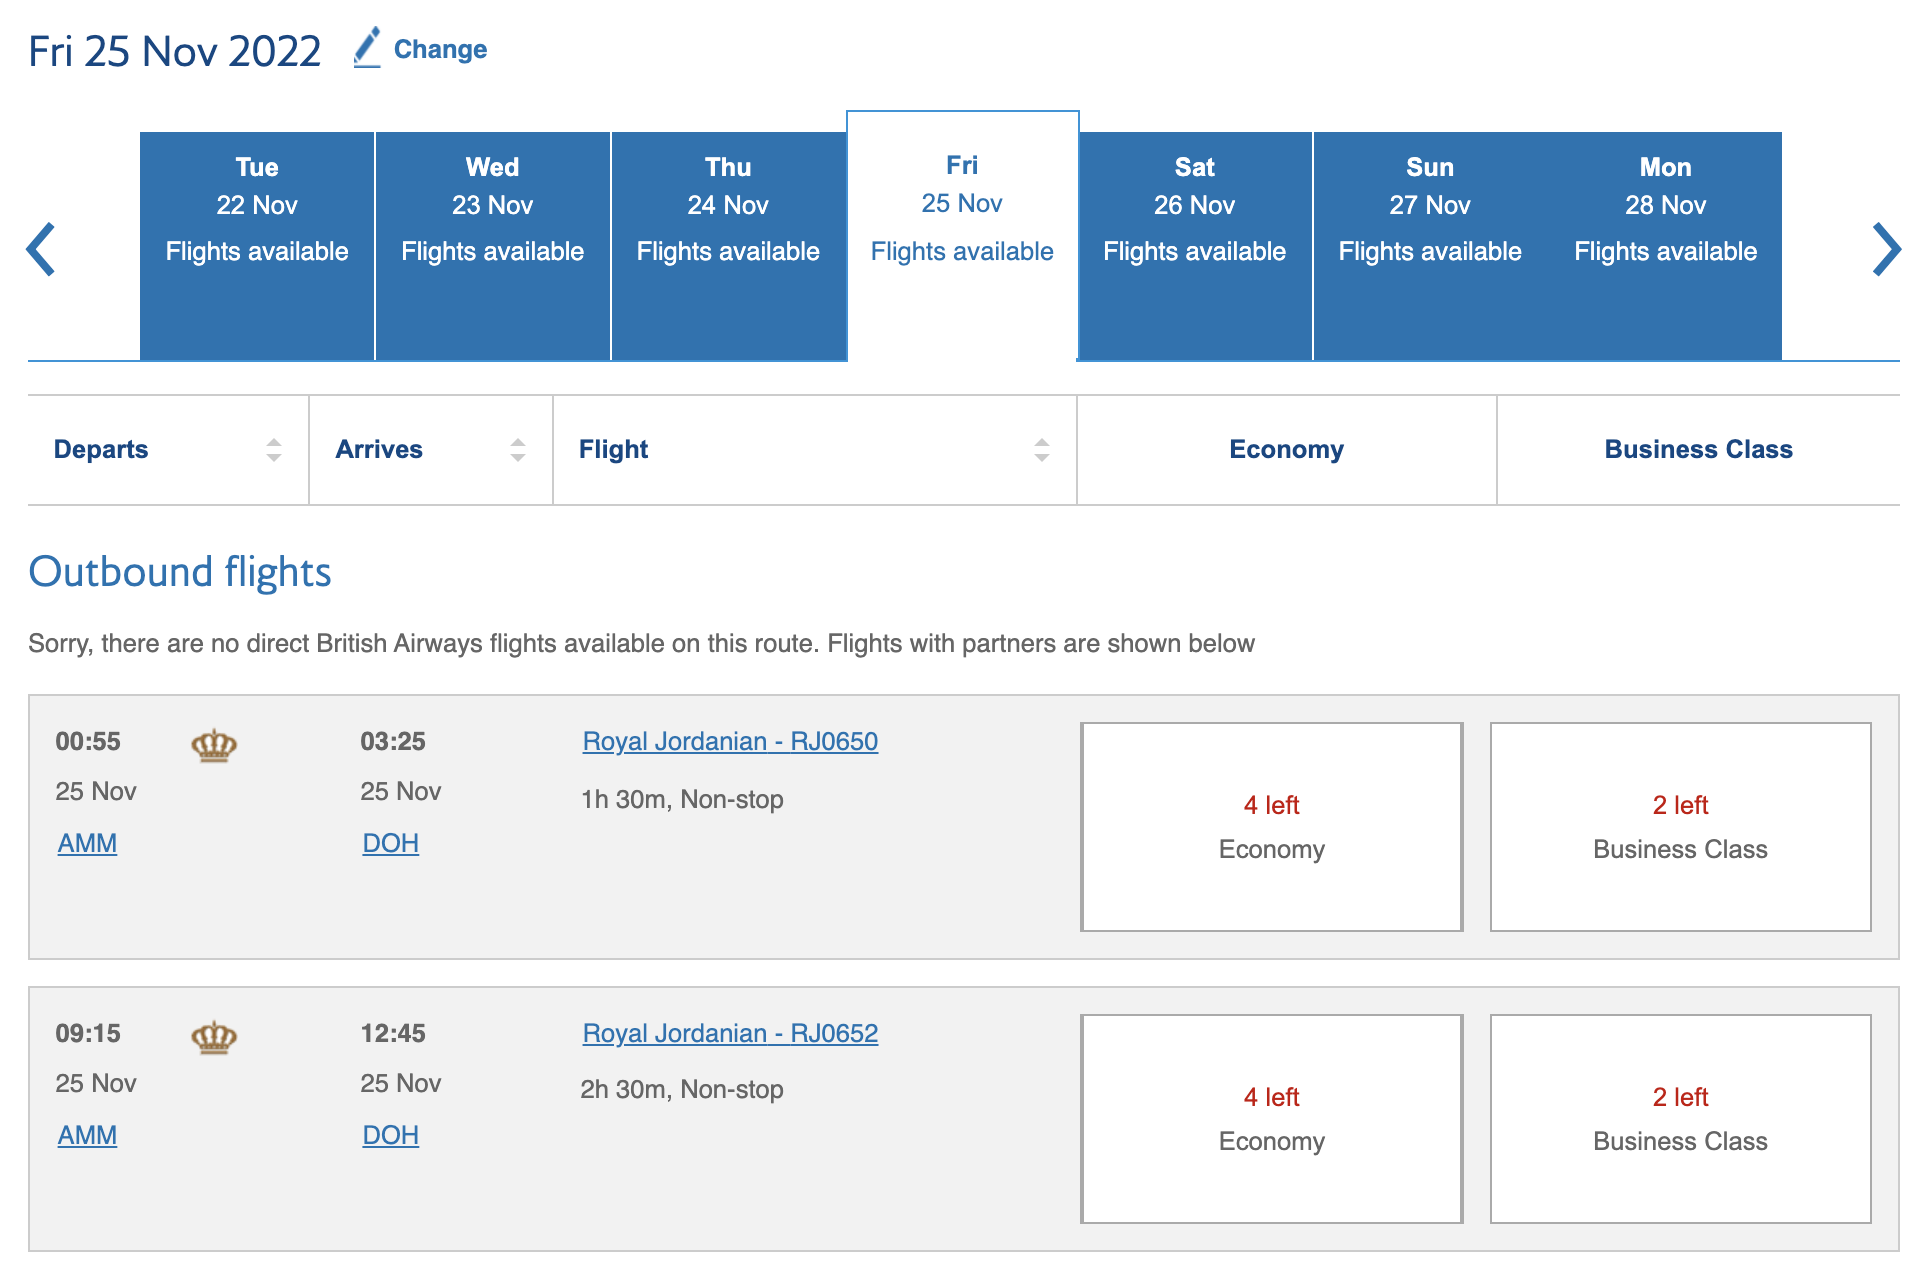Go to previous week with left arrow
This screenshot has width=1924, height=1278.
[x=41, y=249]
